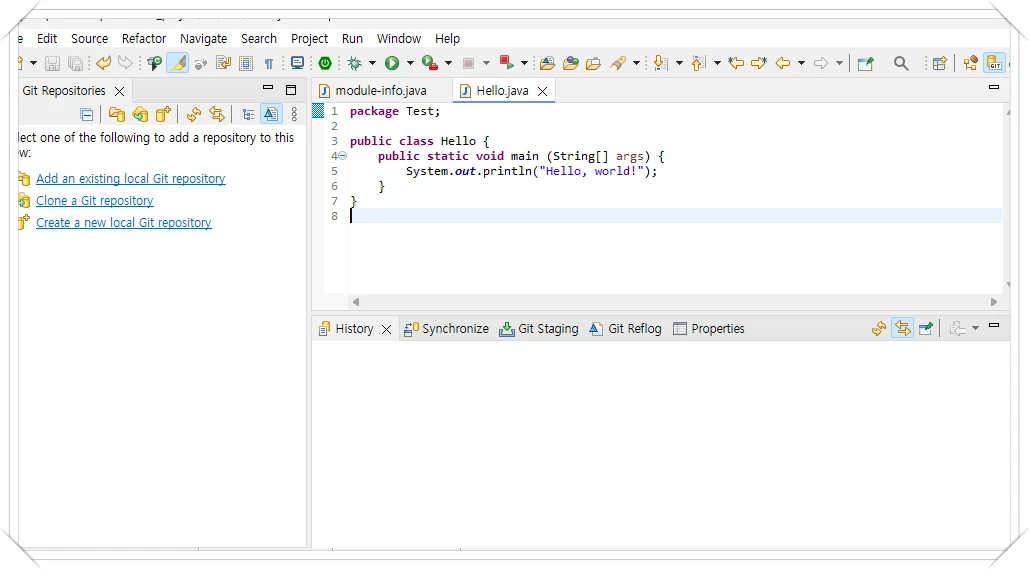Navigate back with yellow left arrow
1029x569 pixels.
point(783,63)
